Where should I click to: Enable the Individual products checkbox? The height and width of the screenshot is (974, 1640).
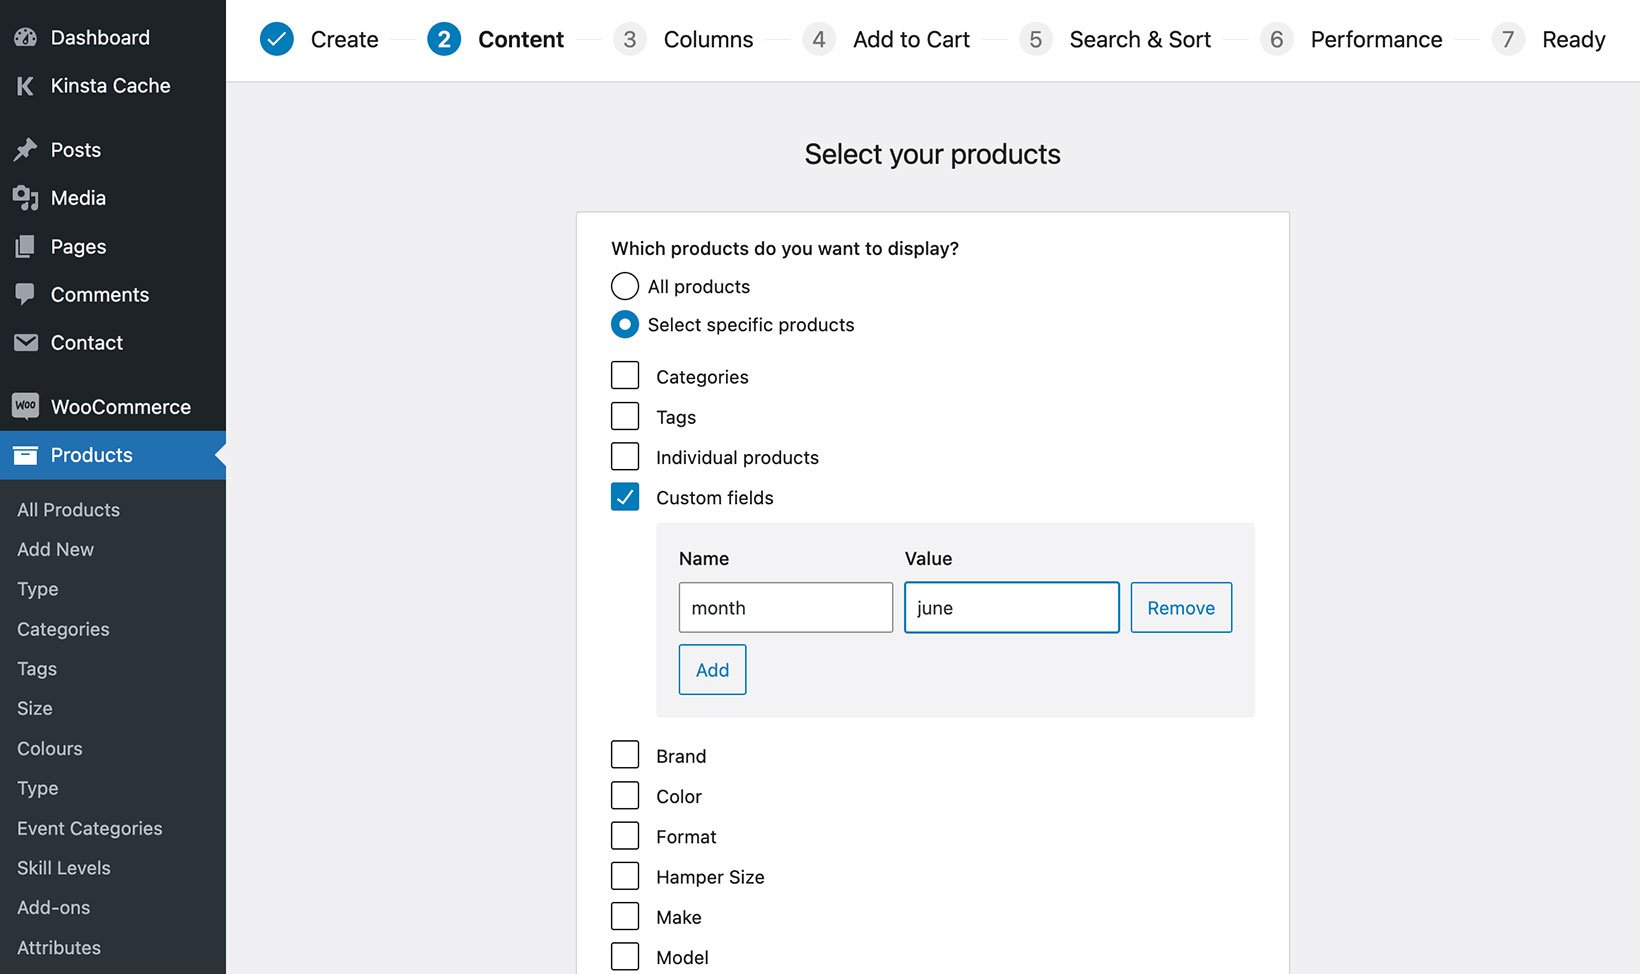click(624, 456)
